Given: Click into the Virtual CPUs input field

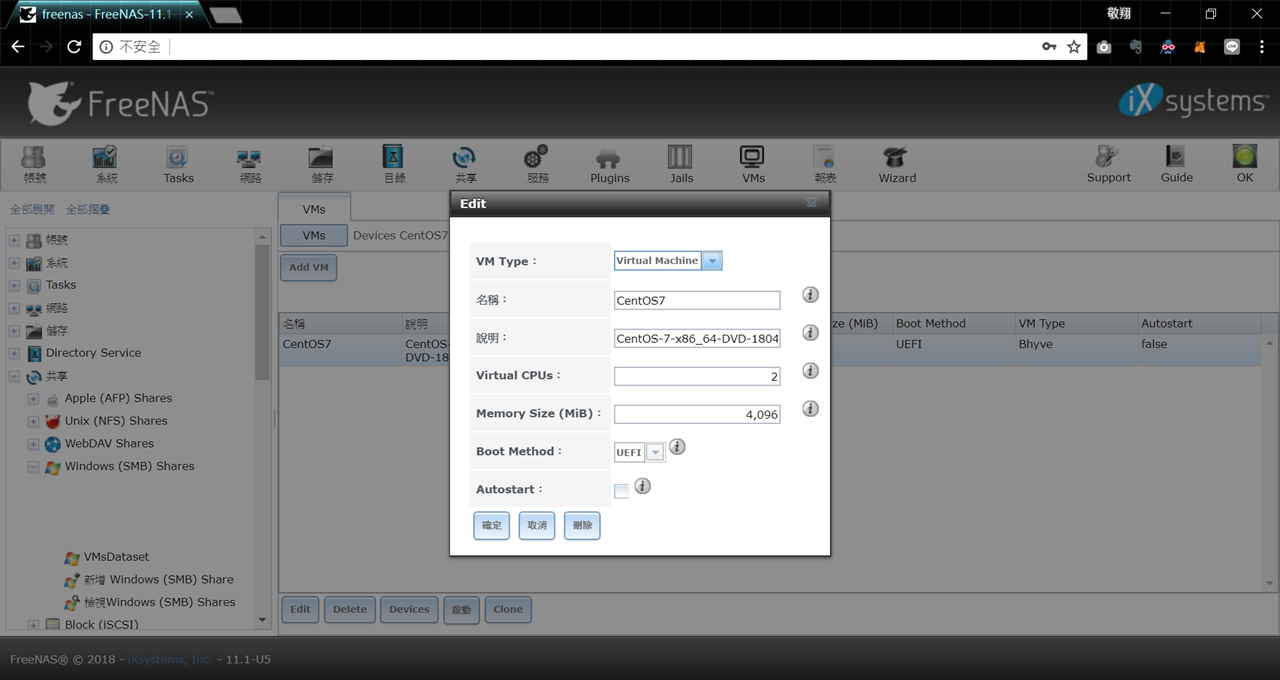Looking at the screenshot, I should coord(697,376).
